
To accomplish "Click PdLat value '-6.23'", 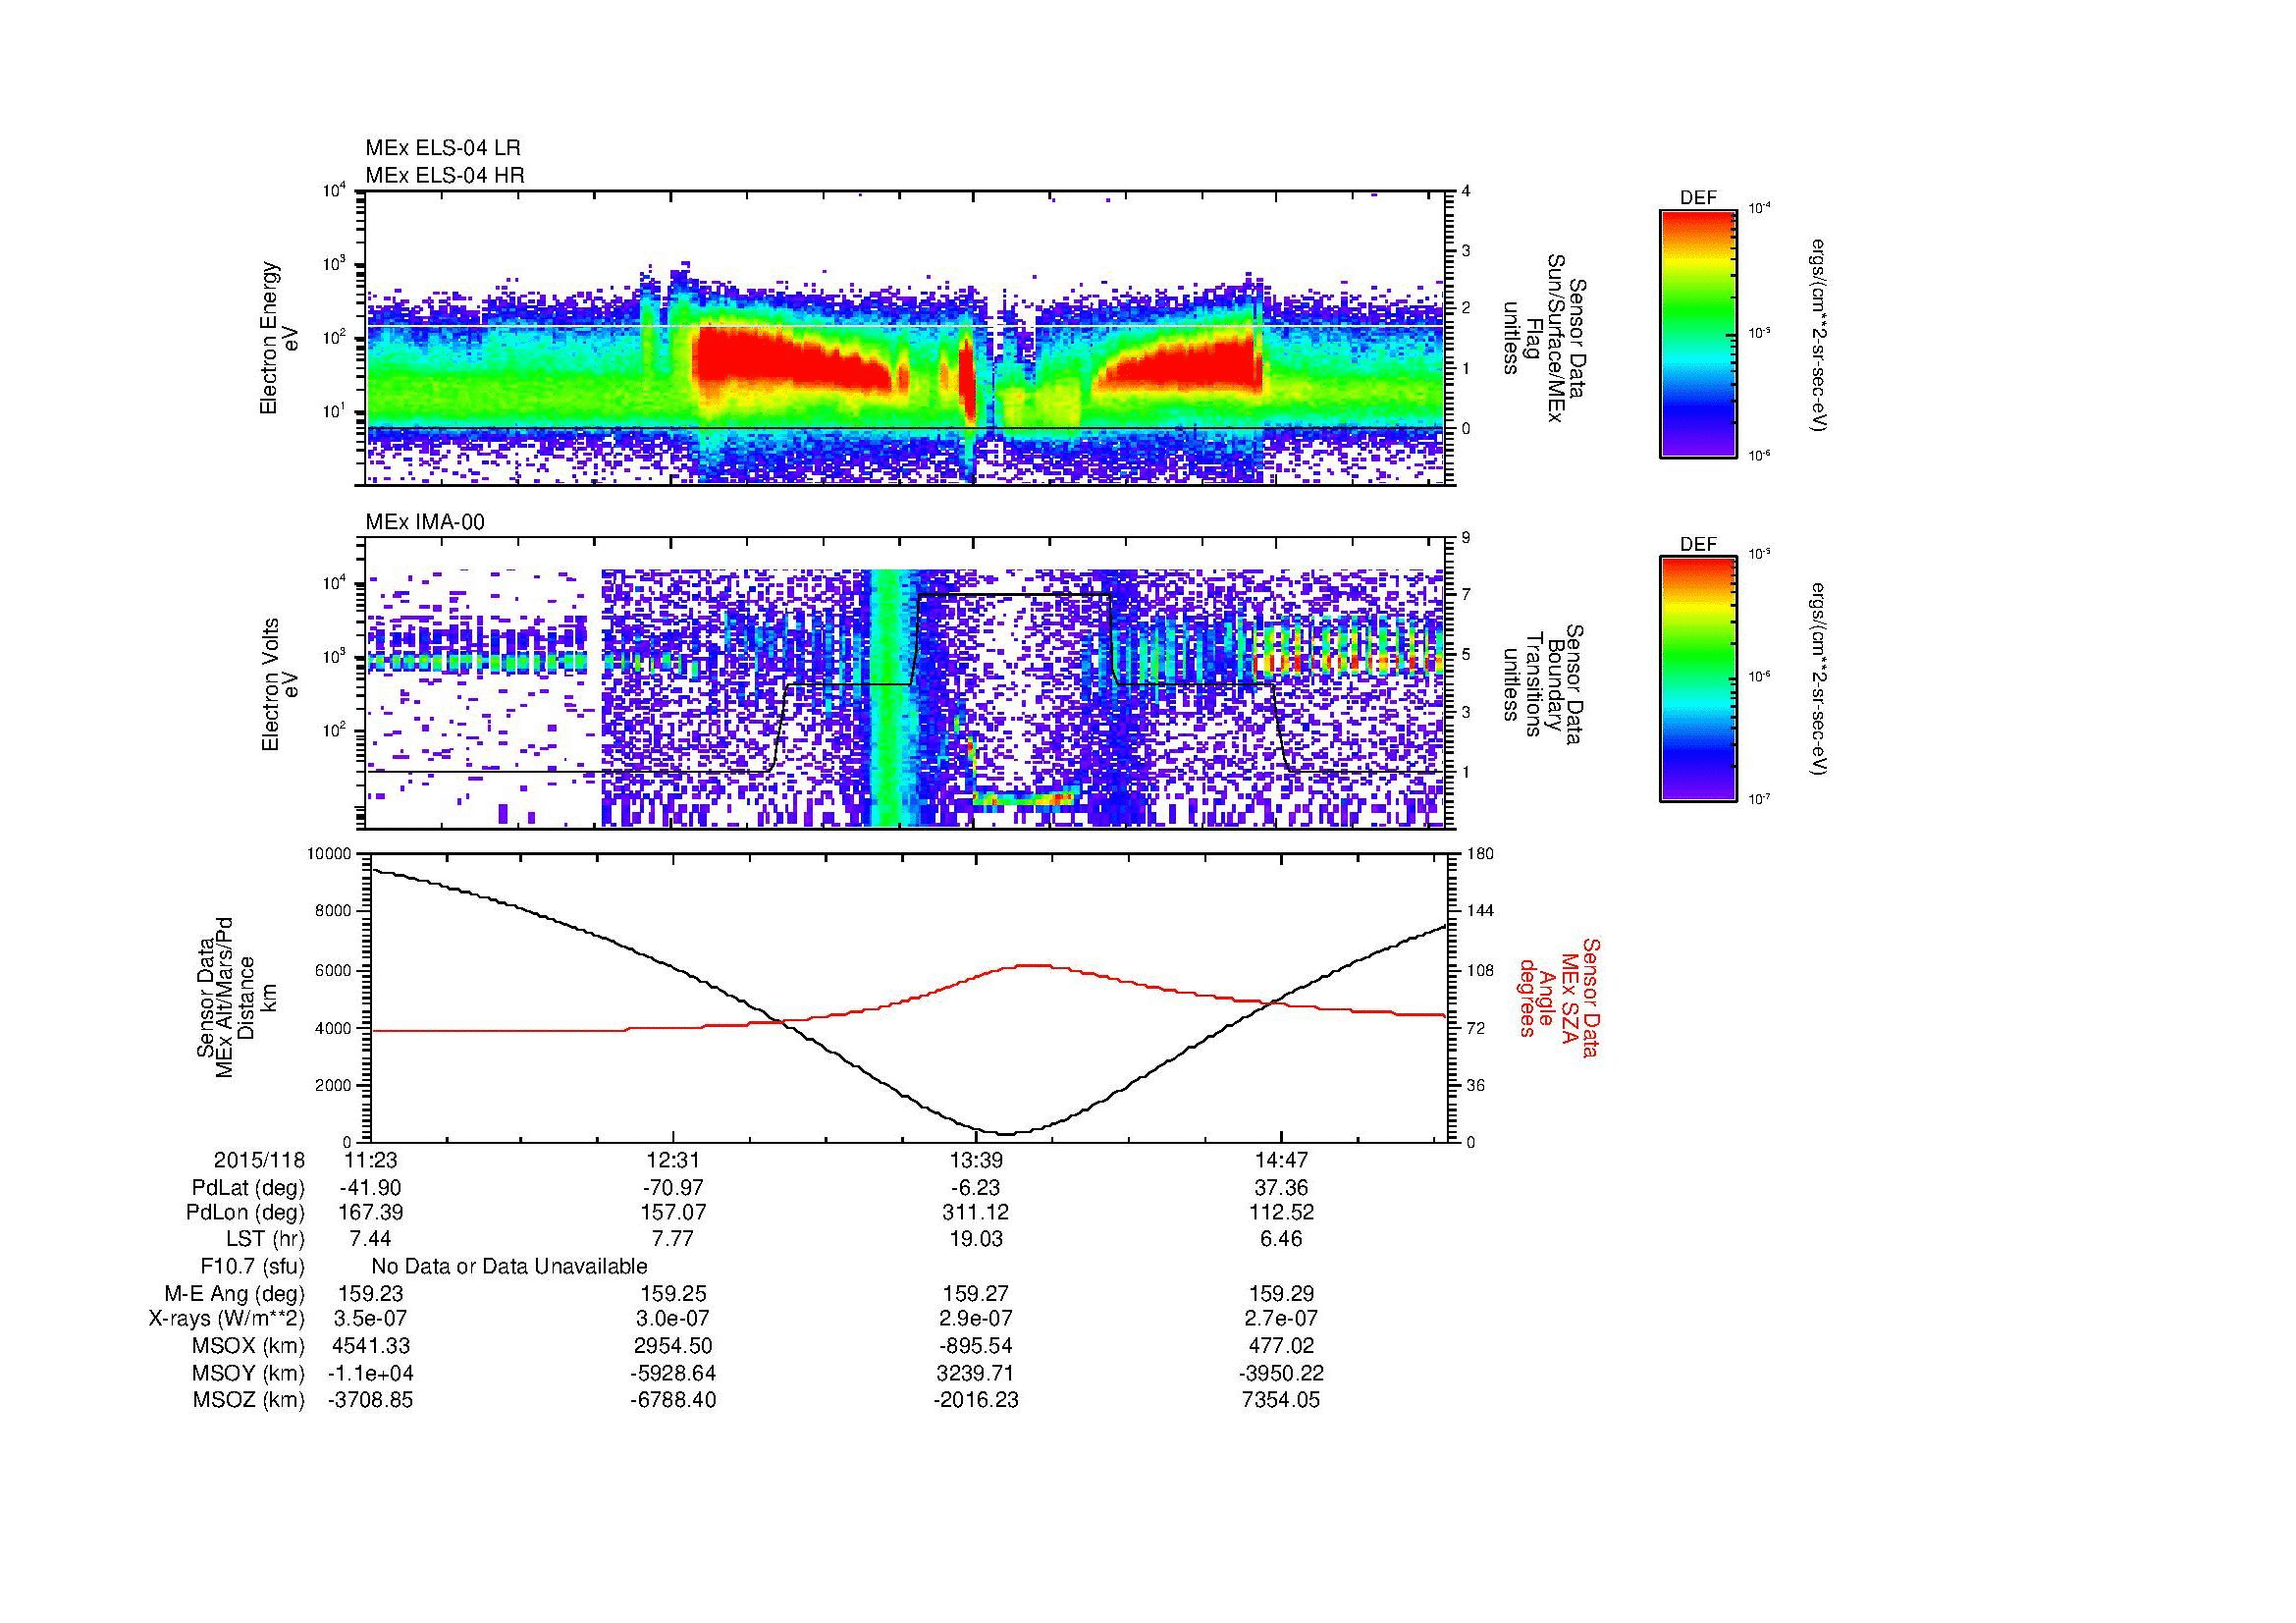I will (x=976, y=1188).
